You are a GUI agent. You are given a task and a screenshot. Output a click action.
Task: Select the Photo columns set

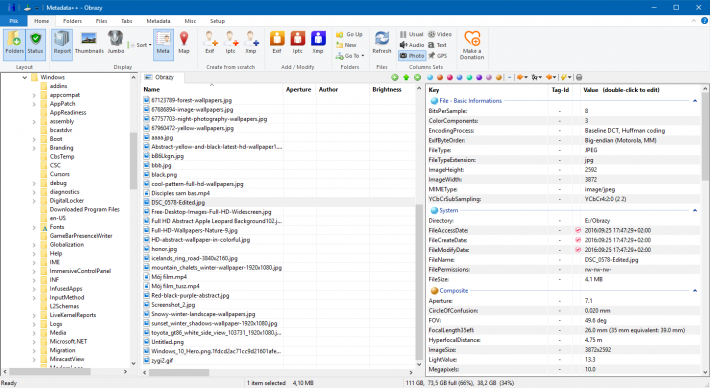click(x=412, y=56)
